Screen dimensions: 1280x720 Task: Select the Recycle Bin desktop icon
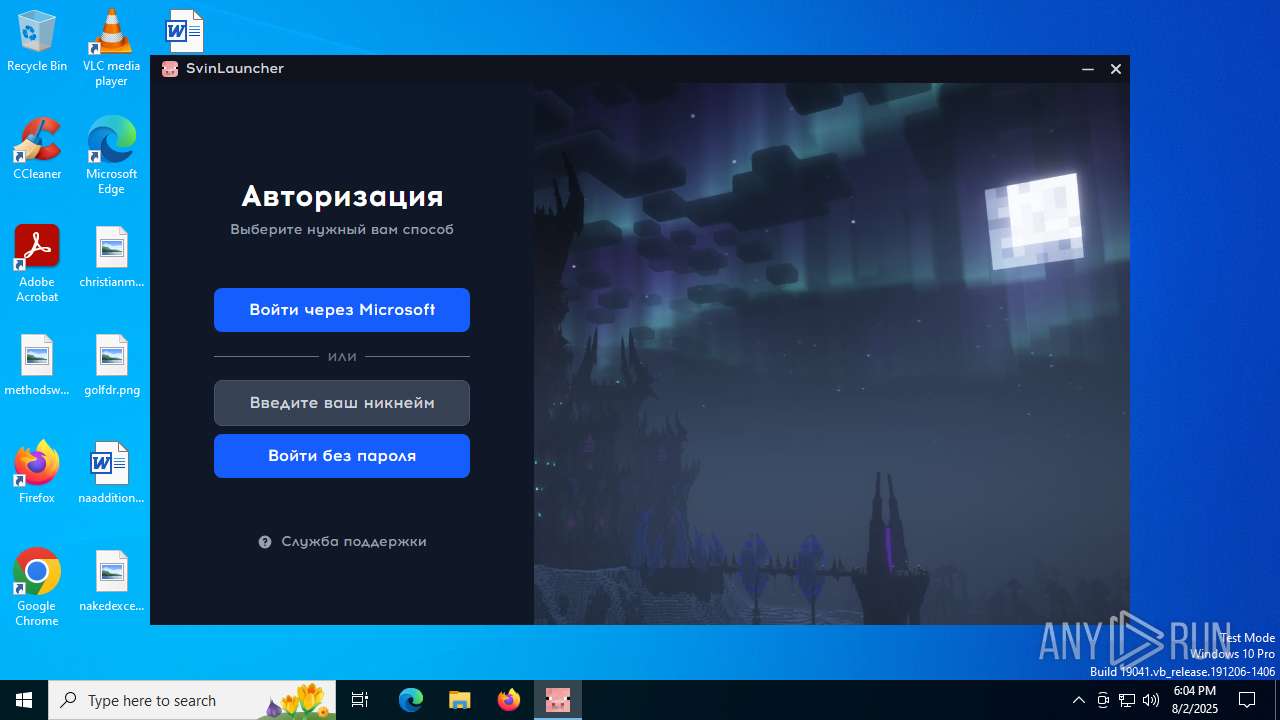point(37,42)
